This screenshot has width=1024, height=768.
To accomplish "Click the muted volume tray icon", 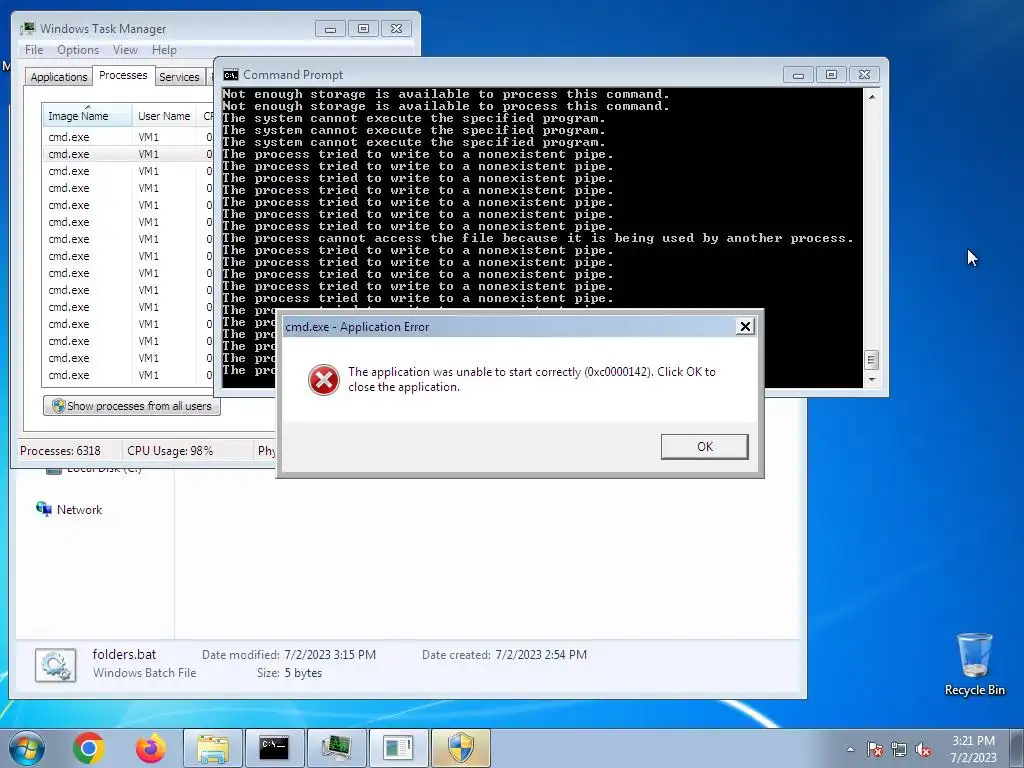I will pos(923,749).
